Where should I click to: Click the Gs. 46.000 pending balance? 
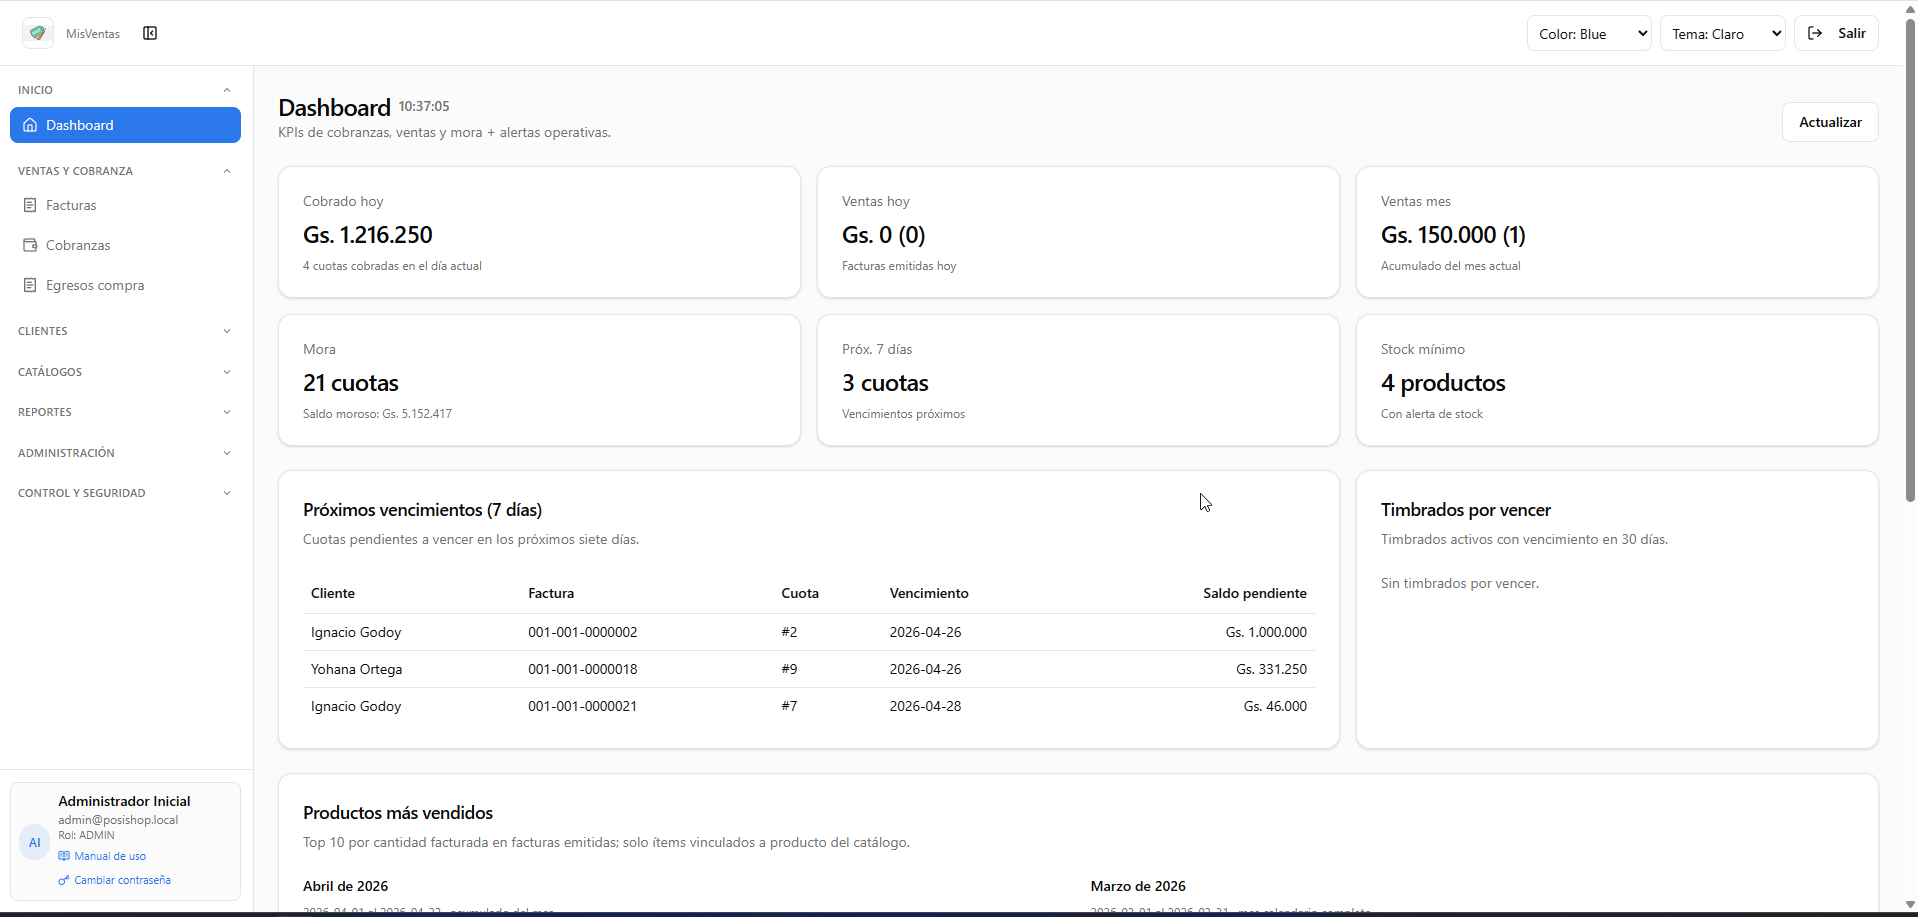tap(1275, 706)
